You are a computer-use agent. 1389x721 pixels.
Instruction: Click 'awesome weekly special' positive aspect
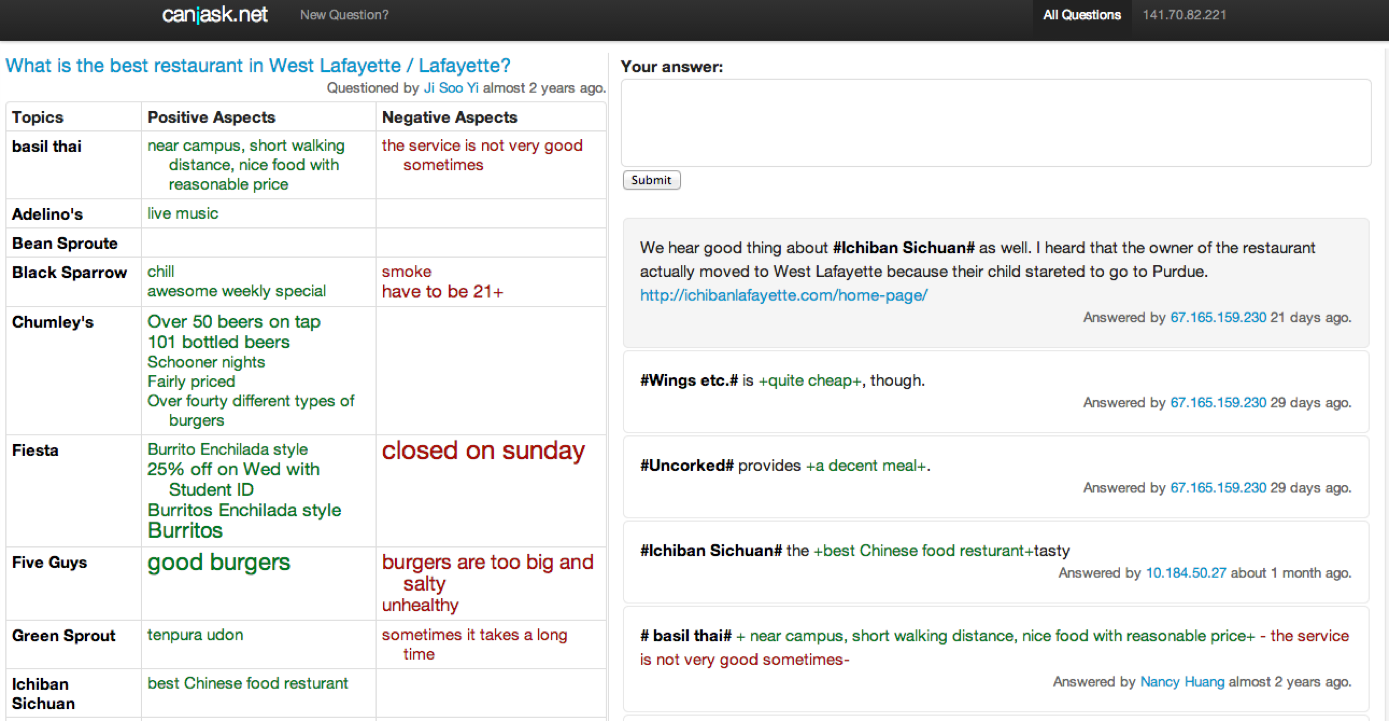237,291
